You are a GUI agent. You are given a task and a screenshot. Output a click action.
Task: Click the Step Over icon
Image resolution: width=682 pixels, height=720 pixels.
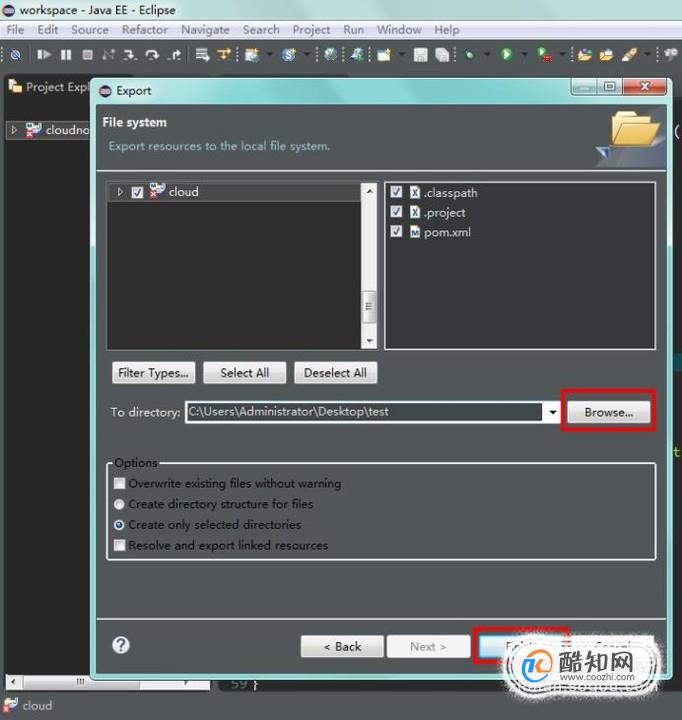click(152, 55)
